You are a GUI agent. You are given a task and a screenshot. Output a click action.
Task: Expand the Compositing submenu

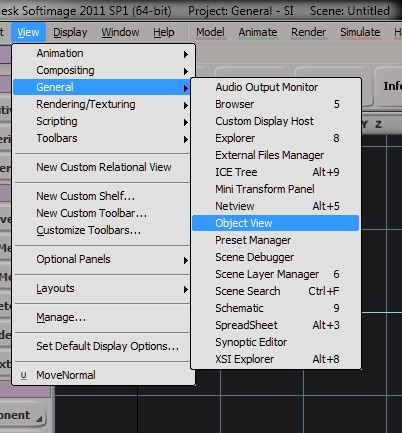[103, 70]
